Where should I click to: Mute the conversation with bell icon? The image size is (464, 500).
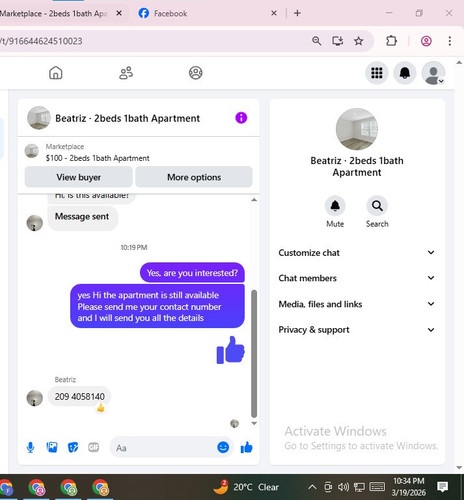335,206
